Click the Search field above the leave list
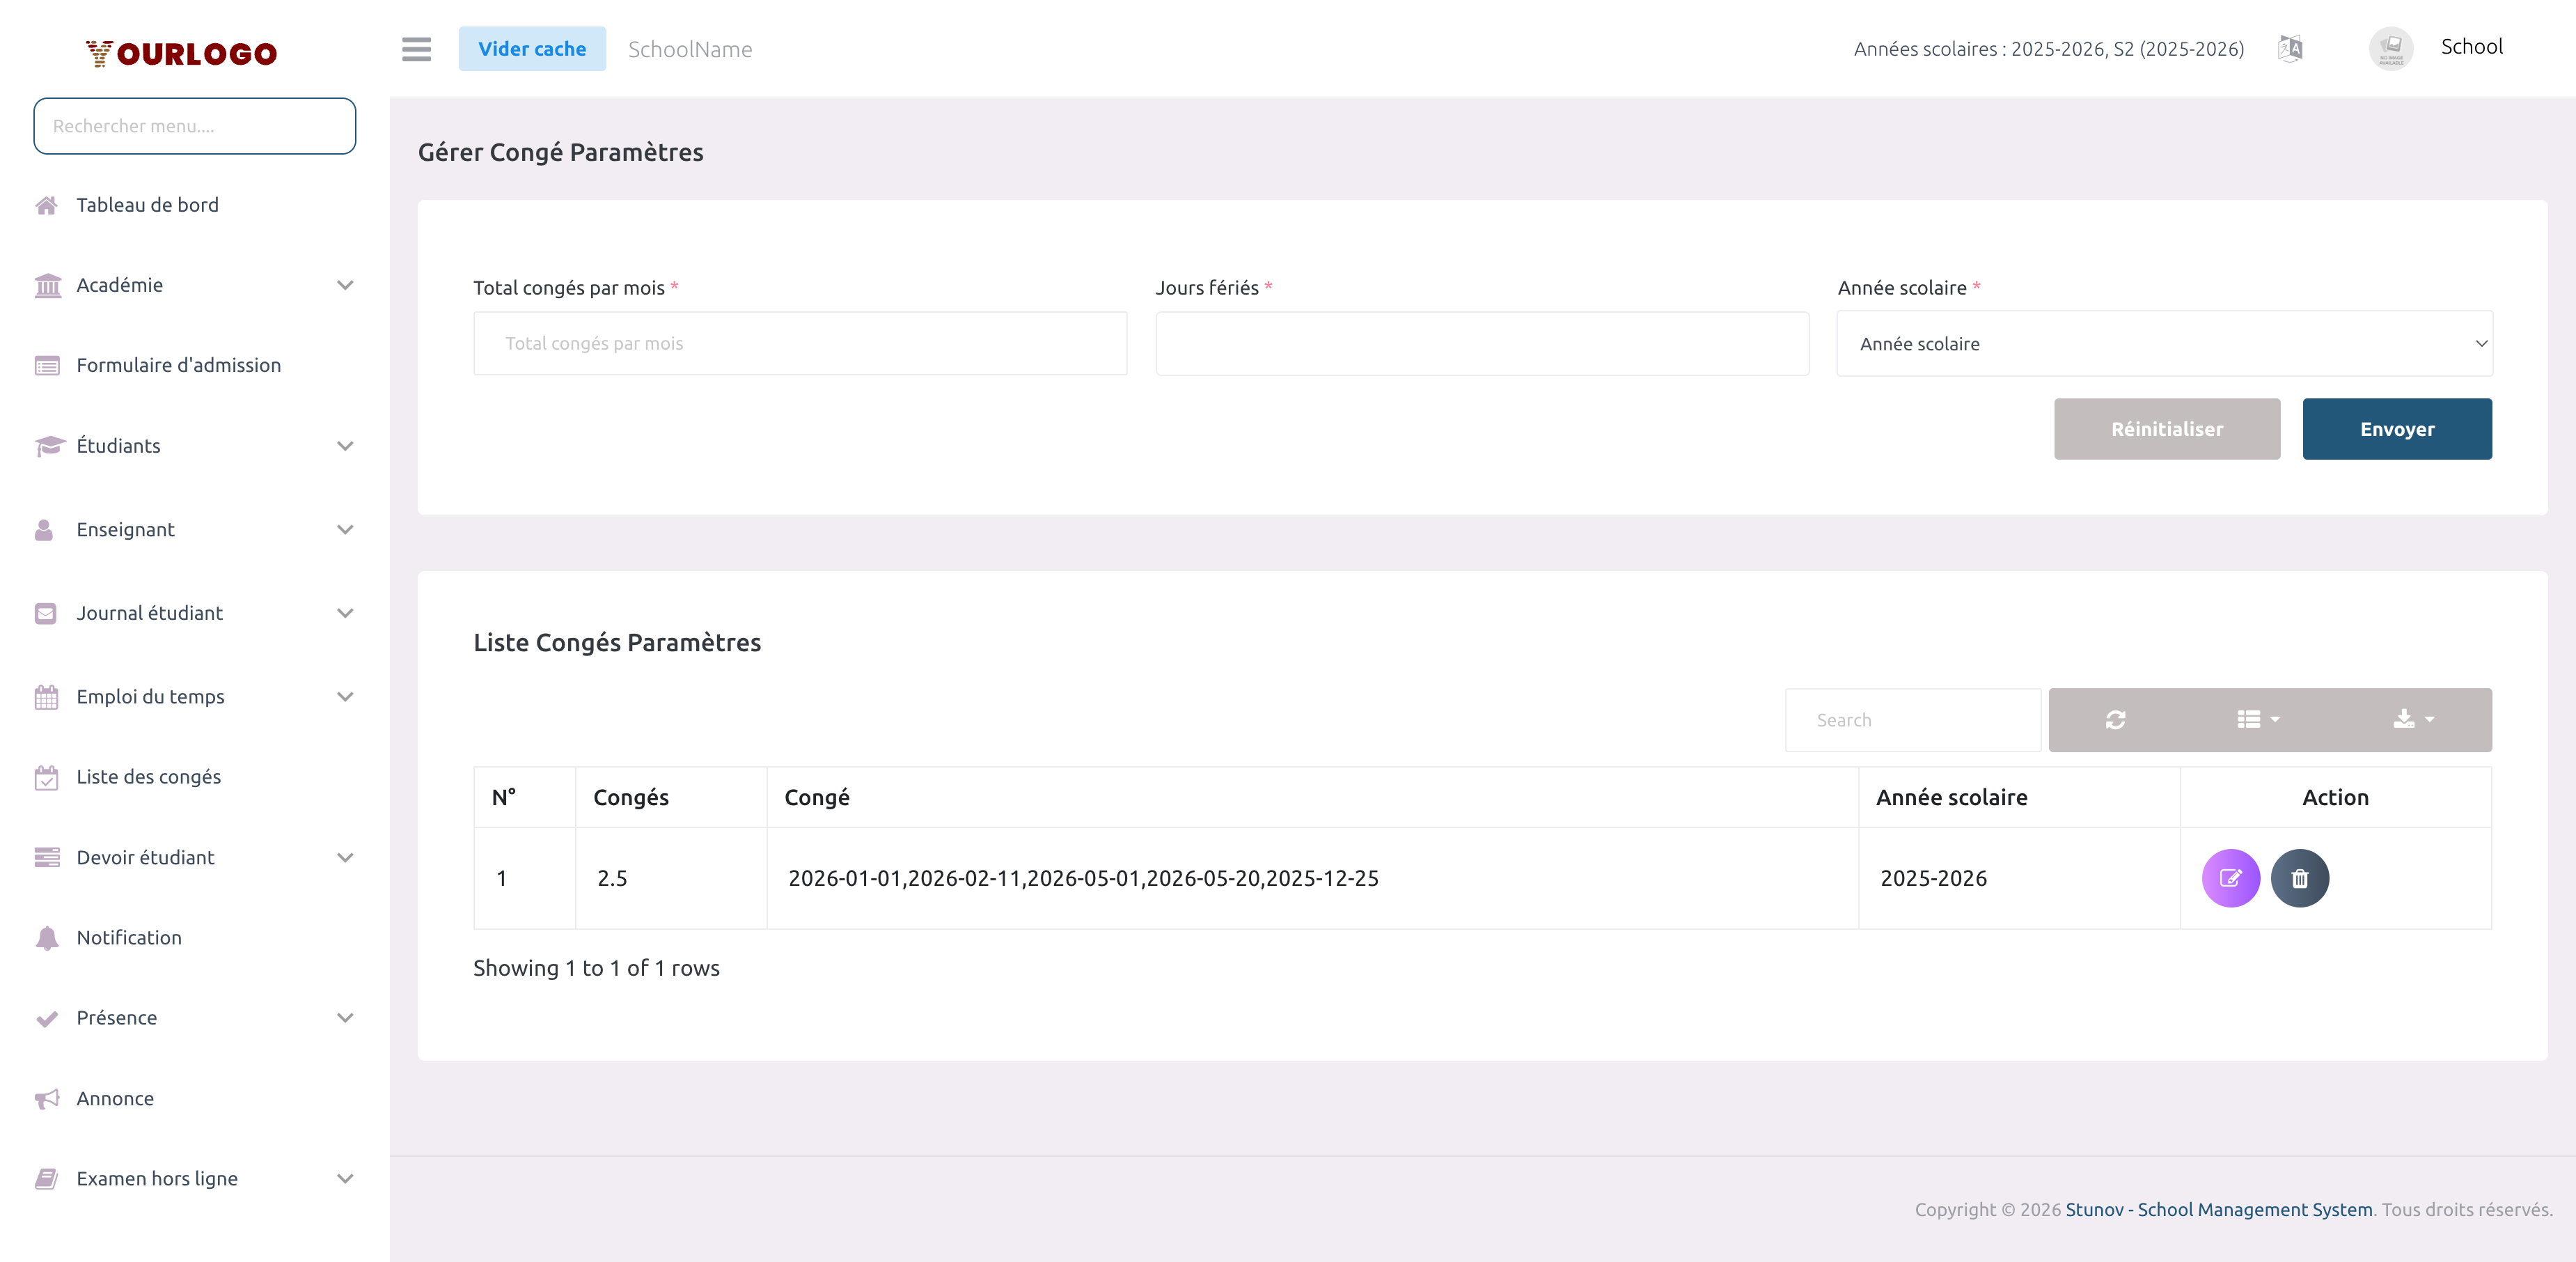This screenshot has width=2576, height=1262. tap(1911, 719)
